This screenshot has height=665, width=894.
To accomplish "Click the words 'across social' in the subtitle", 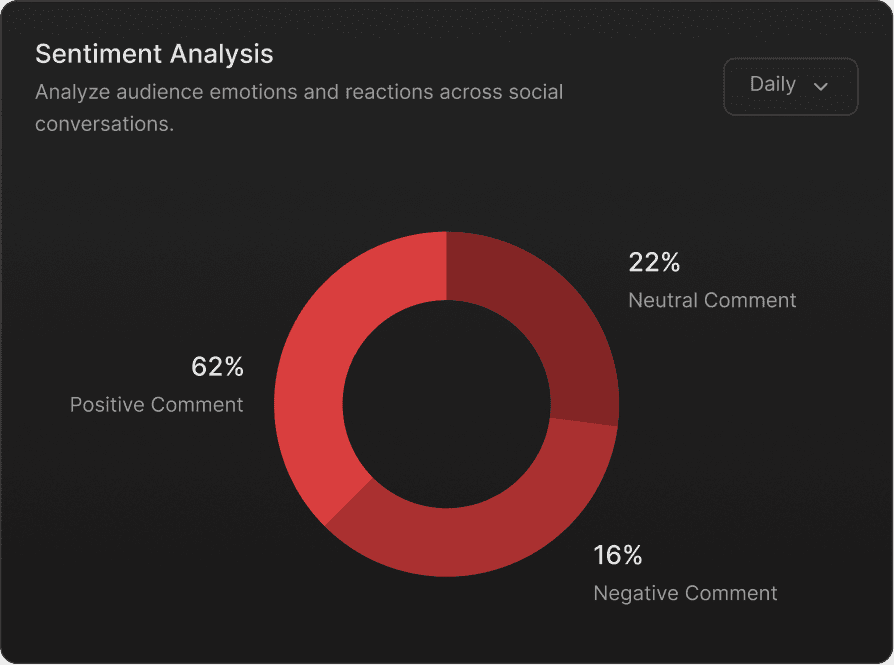I will click(x=501, y=92).
